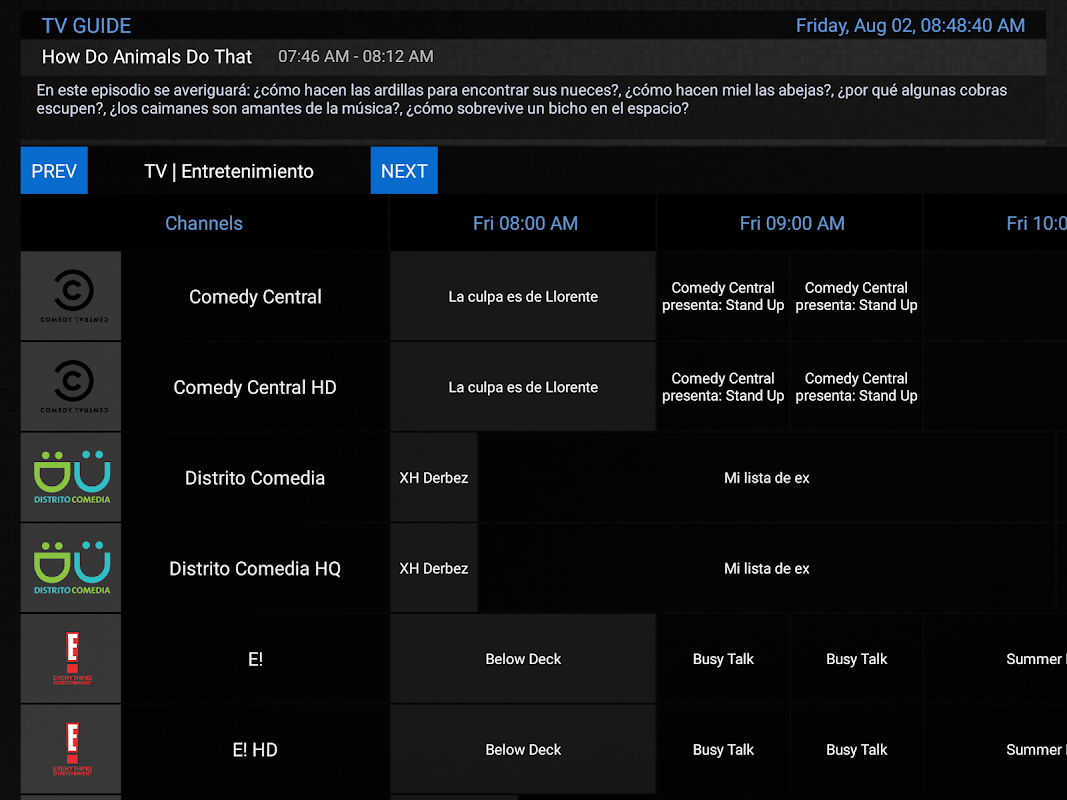Select first Busy Talk on the E! channel
The image size is (1067, 800).
723,659
